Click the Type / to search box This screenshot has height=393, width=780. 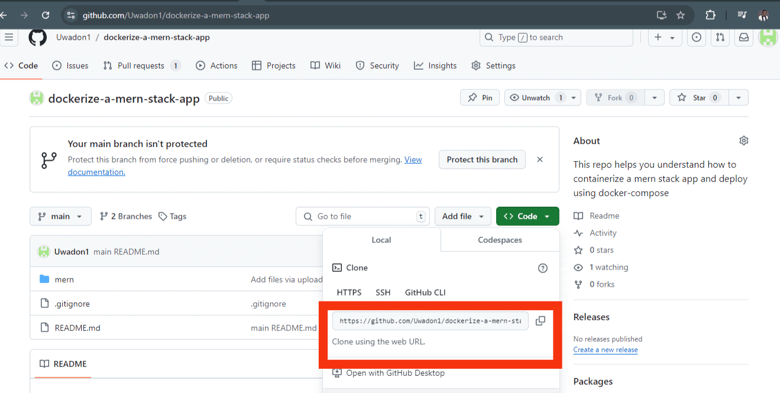coord(556,37)
